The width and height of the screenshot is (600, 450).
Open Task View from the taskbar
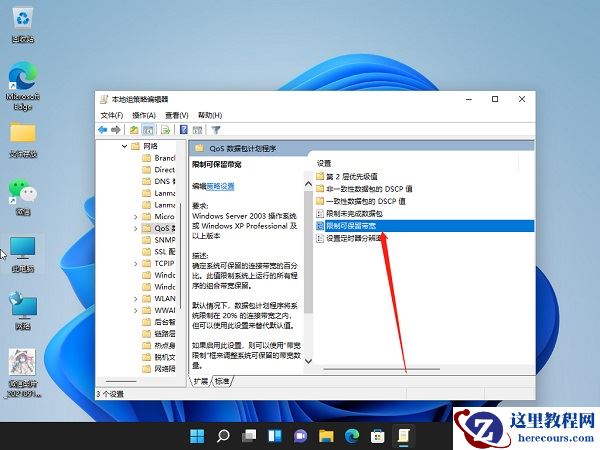[249, 435]
